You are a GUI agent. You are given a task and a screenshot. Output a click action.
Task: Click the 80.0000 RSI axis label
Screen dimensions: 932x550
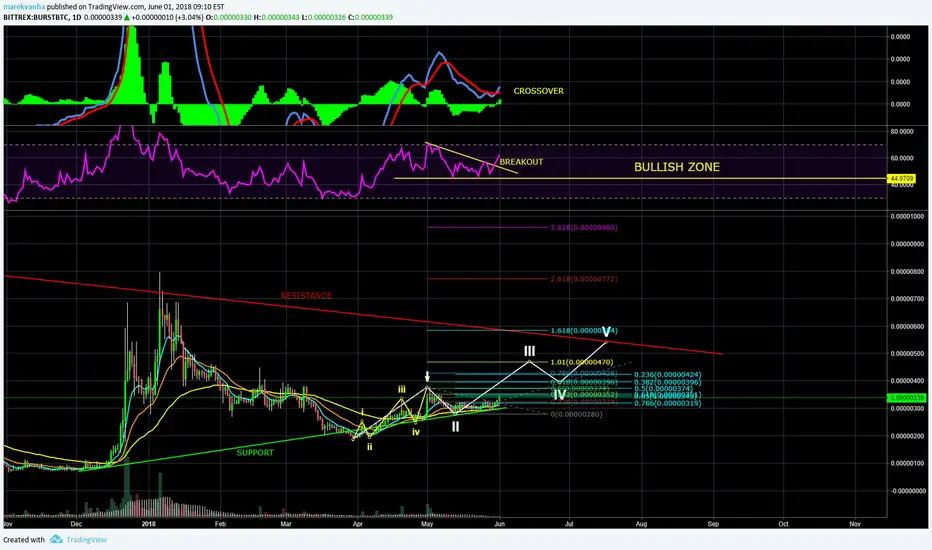[902, 131]
